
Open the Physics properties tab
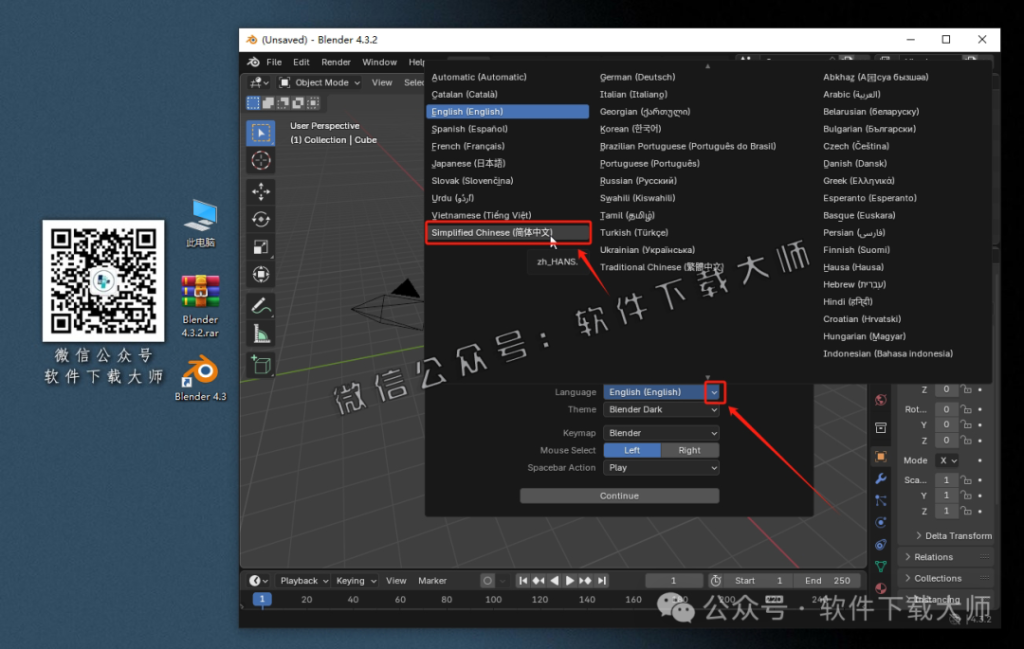pyautogui.click(x=880, y=522)
